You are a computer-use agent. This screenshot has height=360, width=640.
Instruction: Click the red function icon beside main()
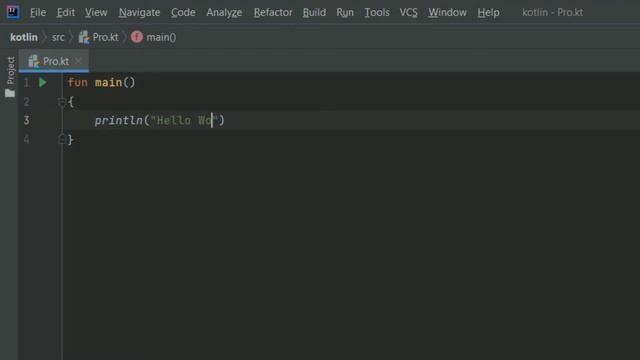(x=137, y=37)
